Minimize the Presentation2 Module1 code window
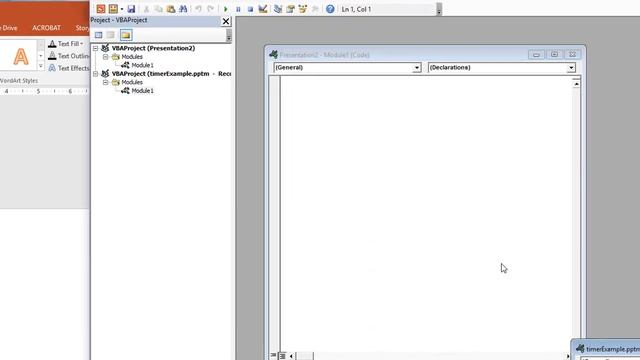 (x=536, y=54)
